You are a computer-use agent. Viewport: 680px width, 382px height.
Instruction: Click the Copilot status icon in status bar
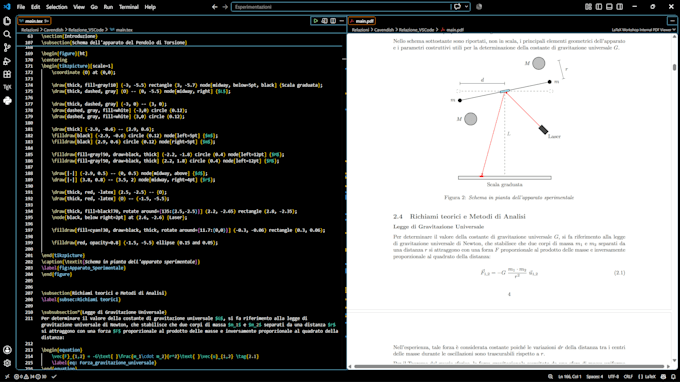click(663, 377)
